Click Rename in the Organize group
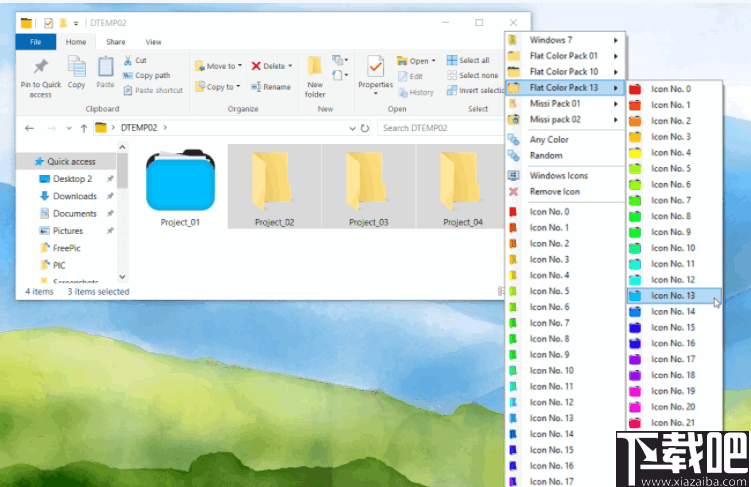751x487 pixels. click(271, 87)
